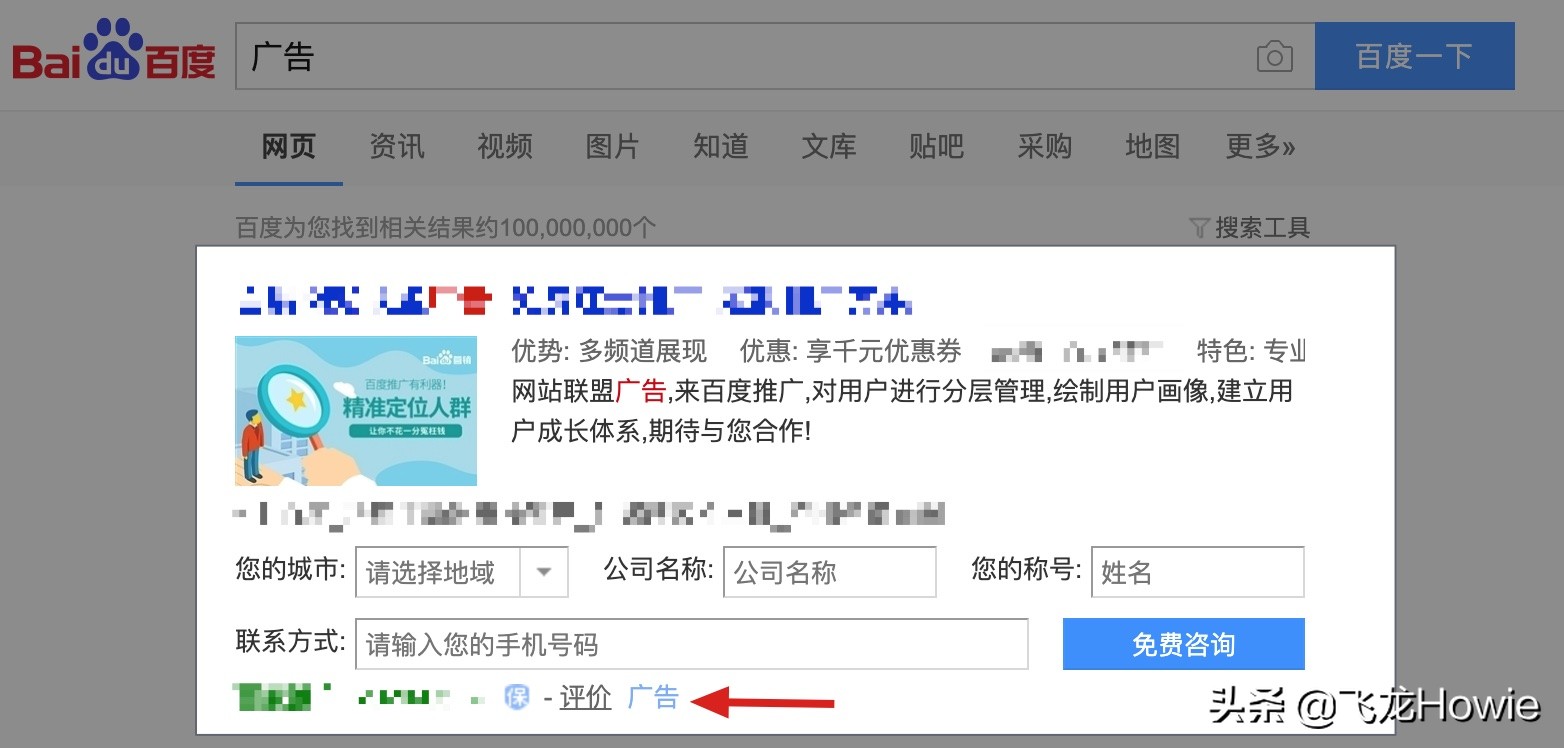Screen dimensions: 1564x748
Task: Click the 百度一下 search button
Action: tap(1414, 56)
